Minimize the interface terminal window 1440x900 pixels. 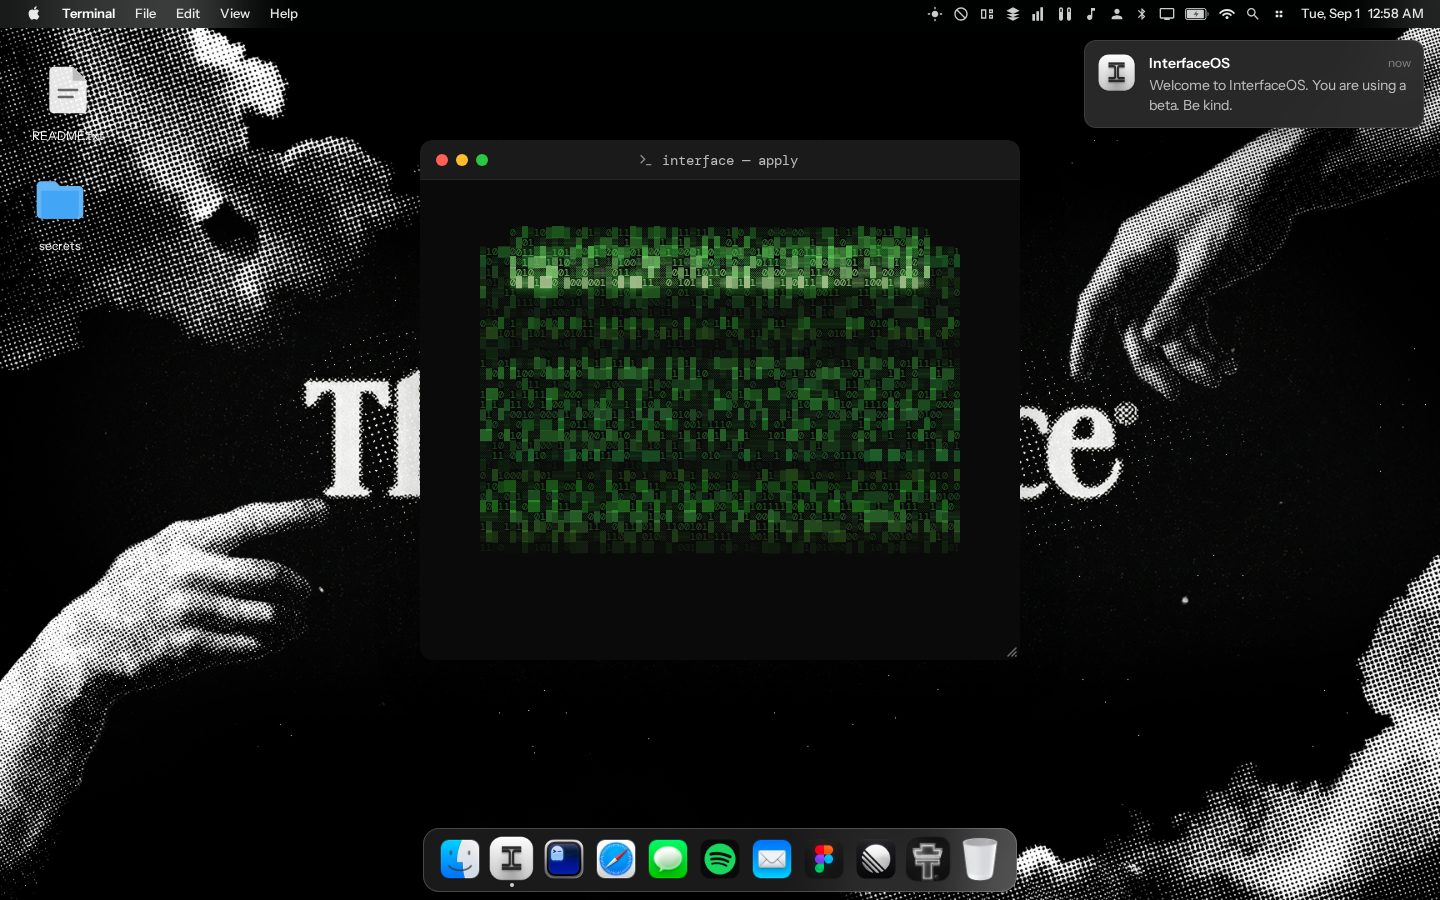[x=462, y=160]
